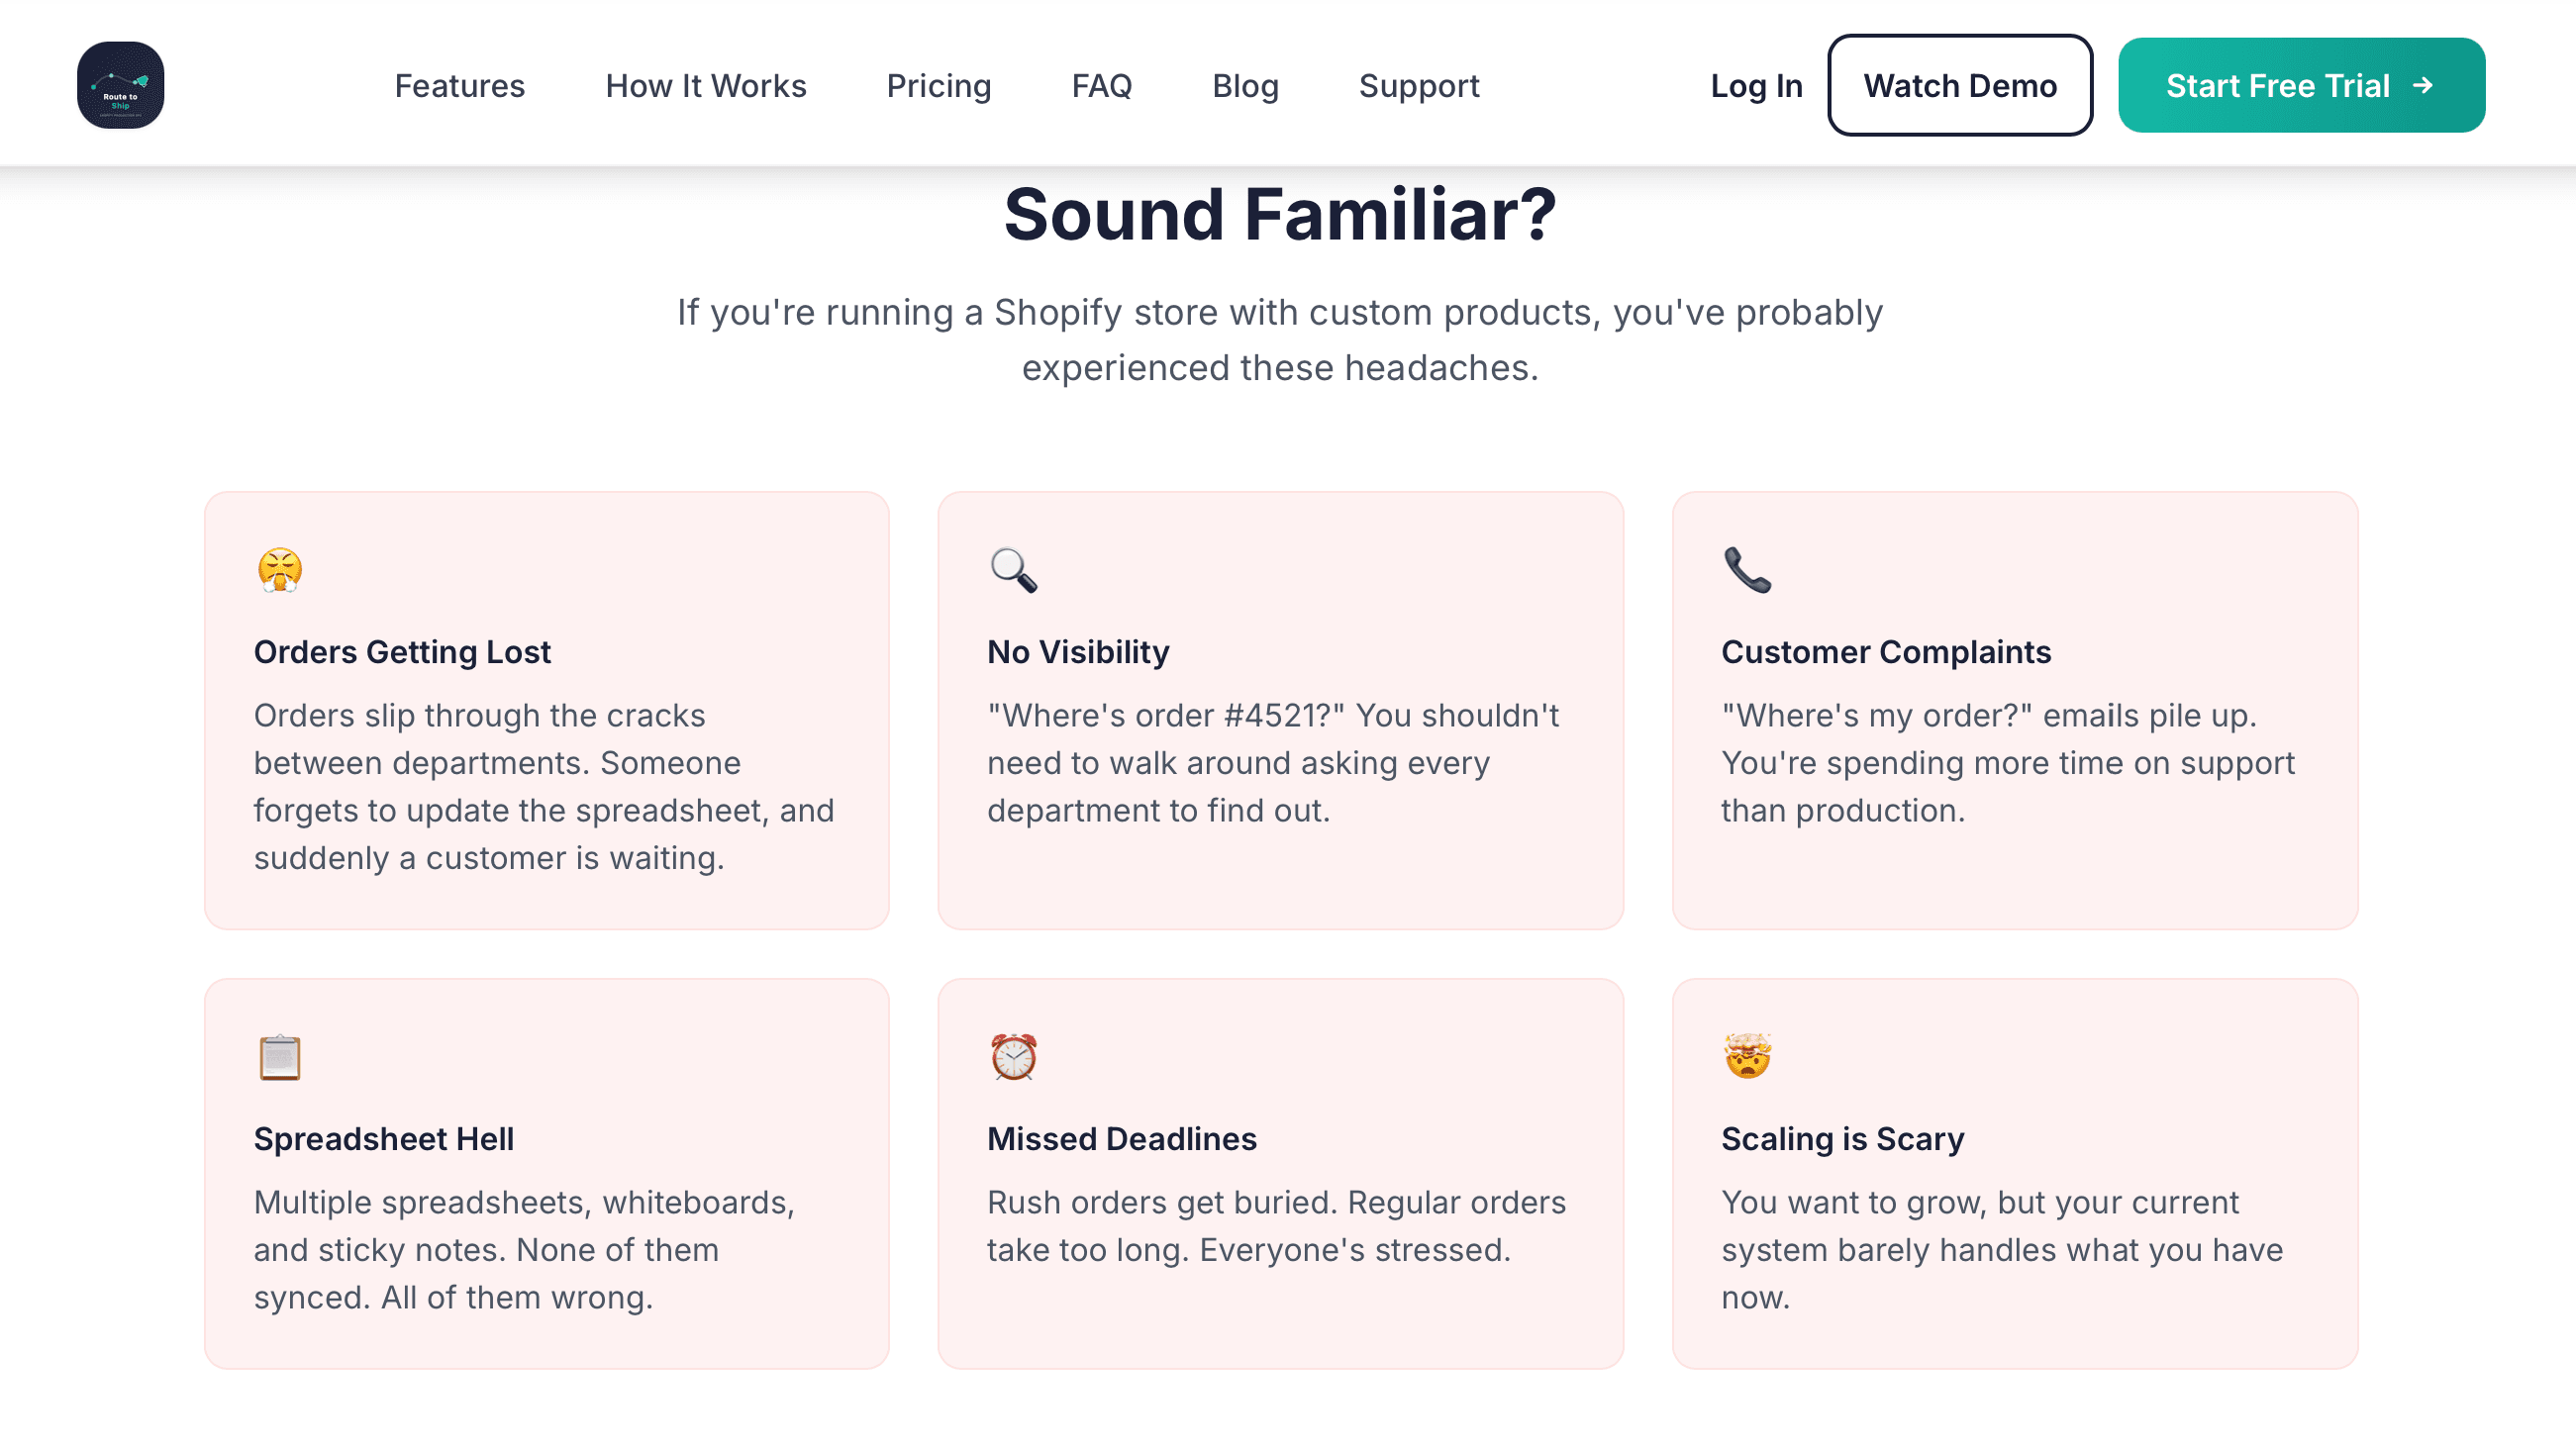
Task: Click the exploding head Scaling icon
Action: pos(1747,1057)
